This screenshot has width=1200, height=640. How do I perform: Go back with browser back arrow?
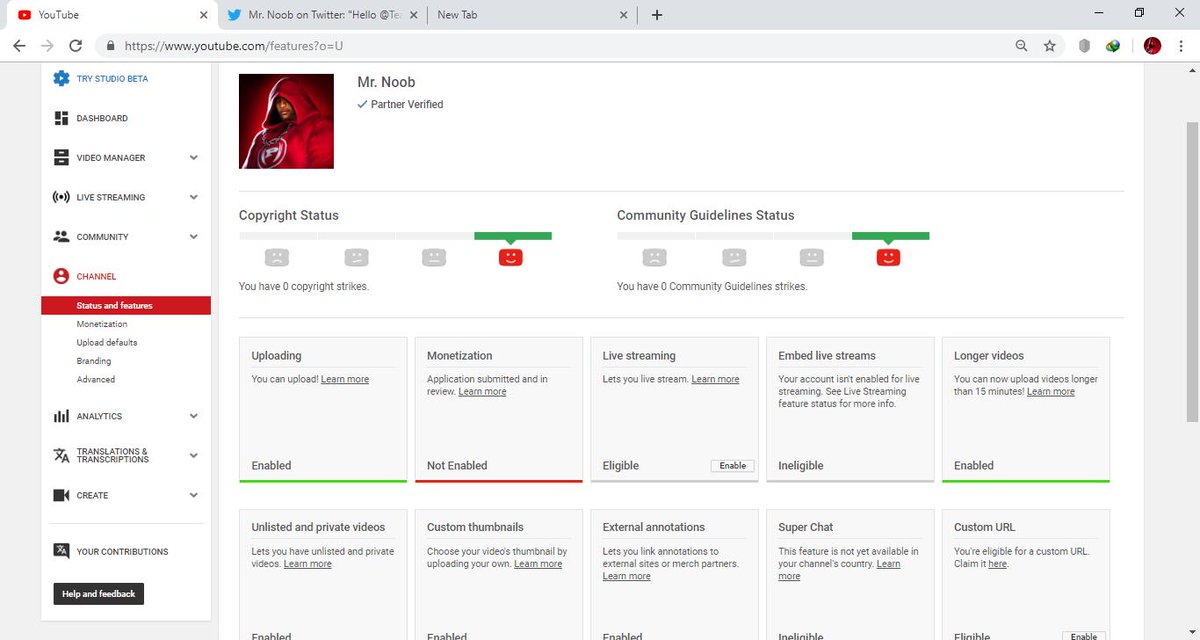pyautogui.click(x=19, y=46)
